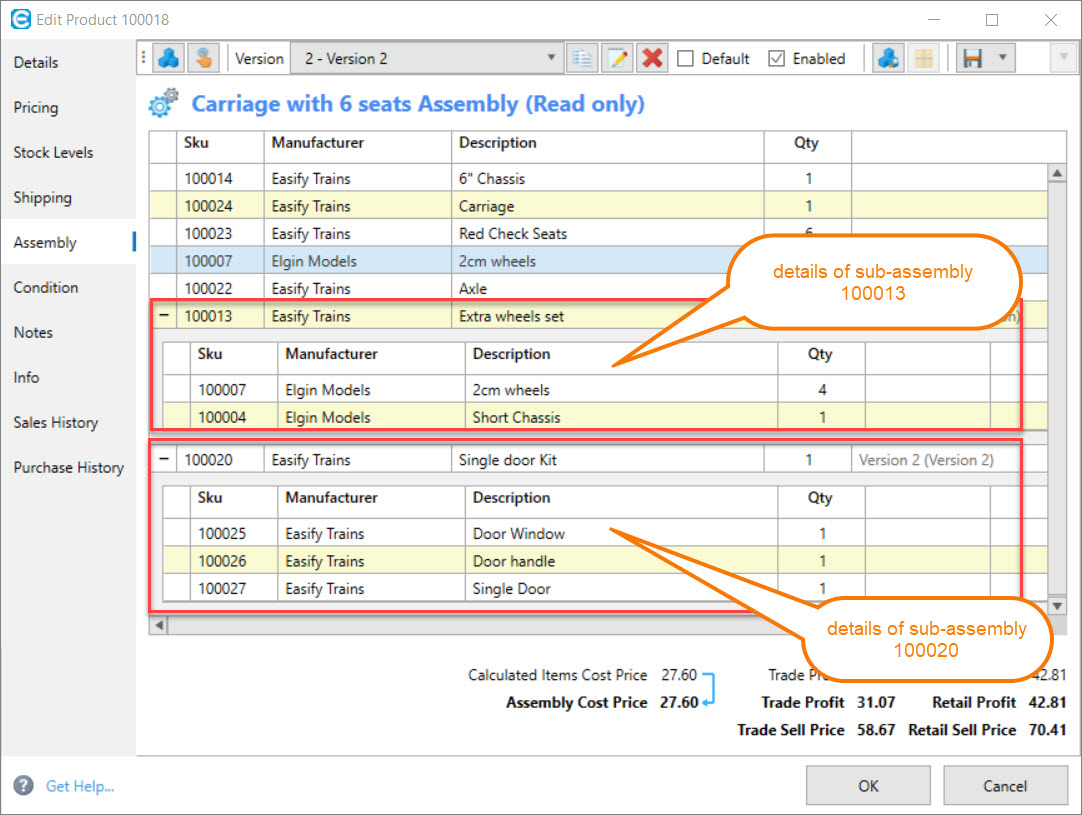
Task: Click the Extra wheels set description
Action: [511, 316]
